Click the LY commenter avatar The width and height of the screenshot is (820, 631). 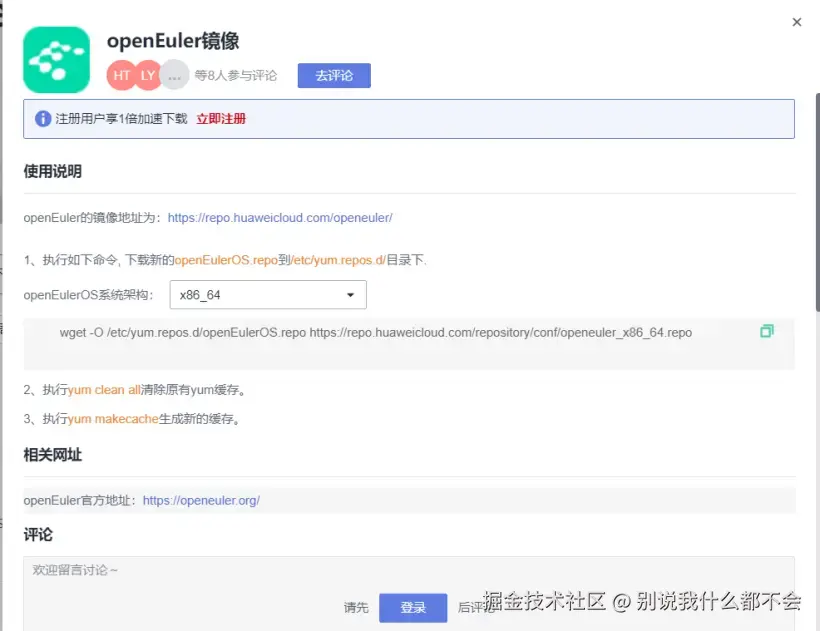[147, 75]
